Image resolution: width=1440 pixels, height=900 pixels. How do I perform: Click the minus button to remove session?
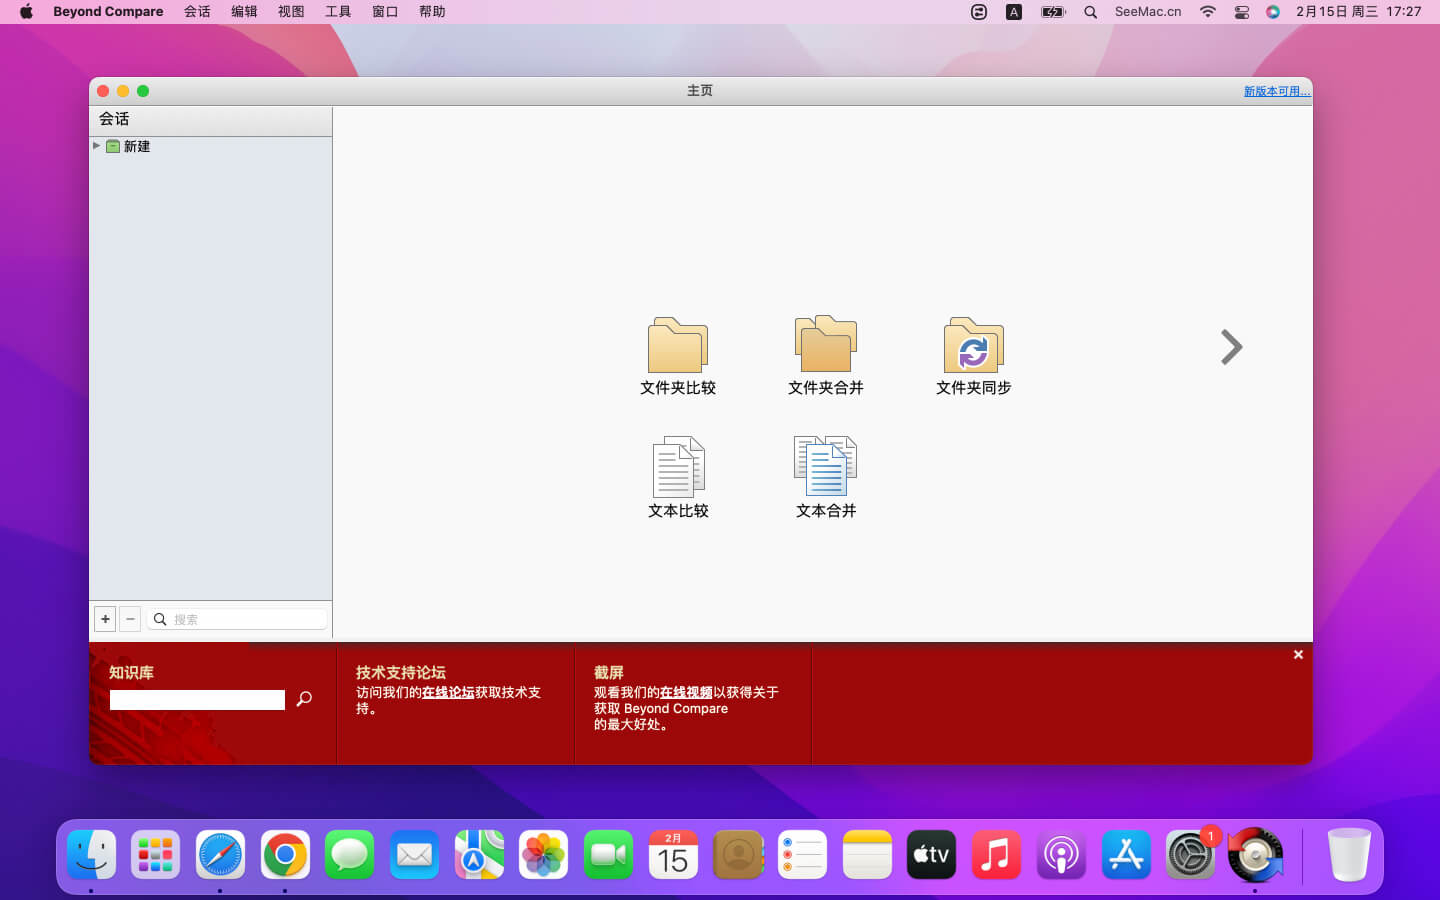[130, 619]
